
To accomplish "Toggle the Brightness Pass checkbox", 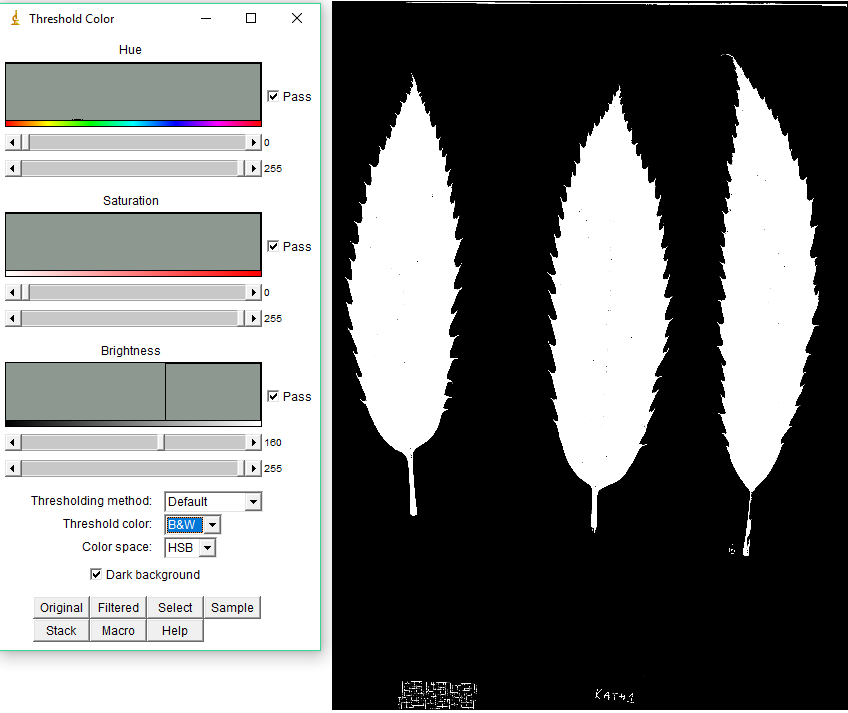I will pyautogui.click(x=273, y=397).
